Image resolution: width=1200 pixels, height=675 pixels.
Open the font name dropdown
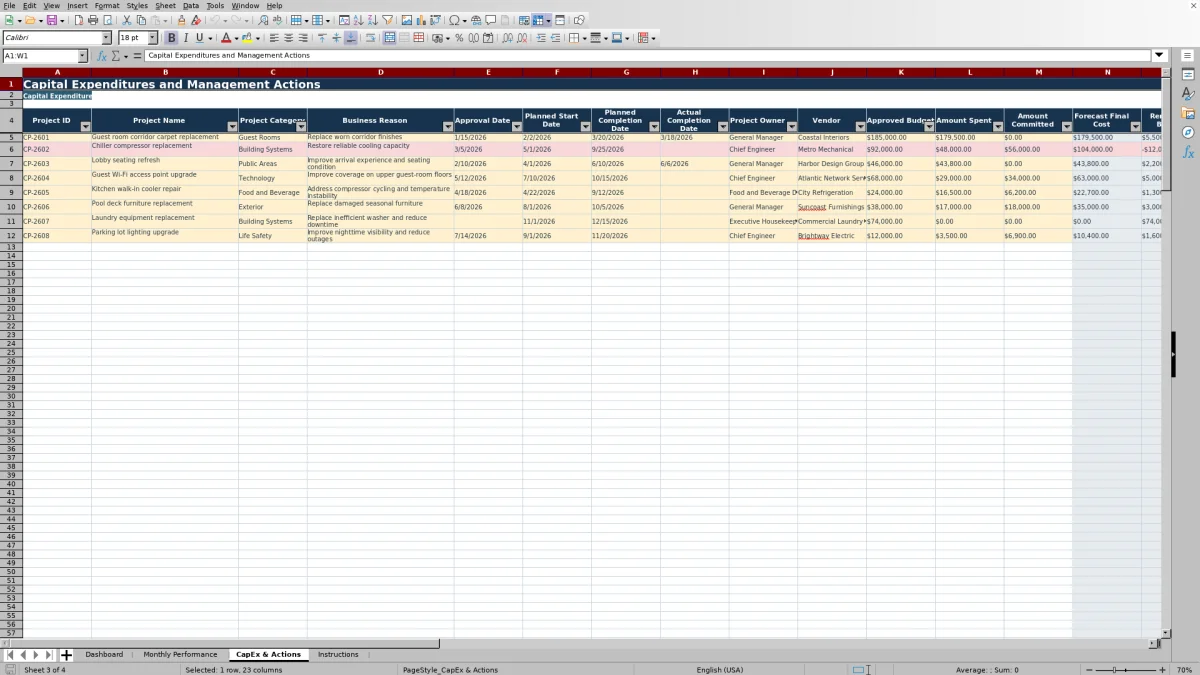(x=106, y=38)
